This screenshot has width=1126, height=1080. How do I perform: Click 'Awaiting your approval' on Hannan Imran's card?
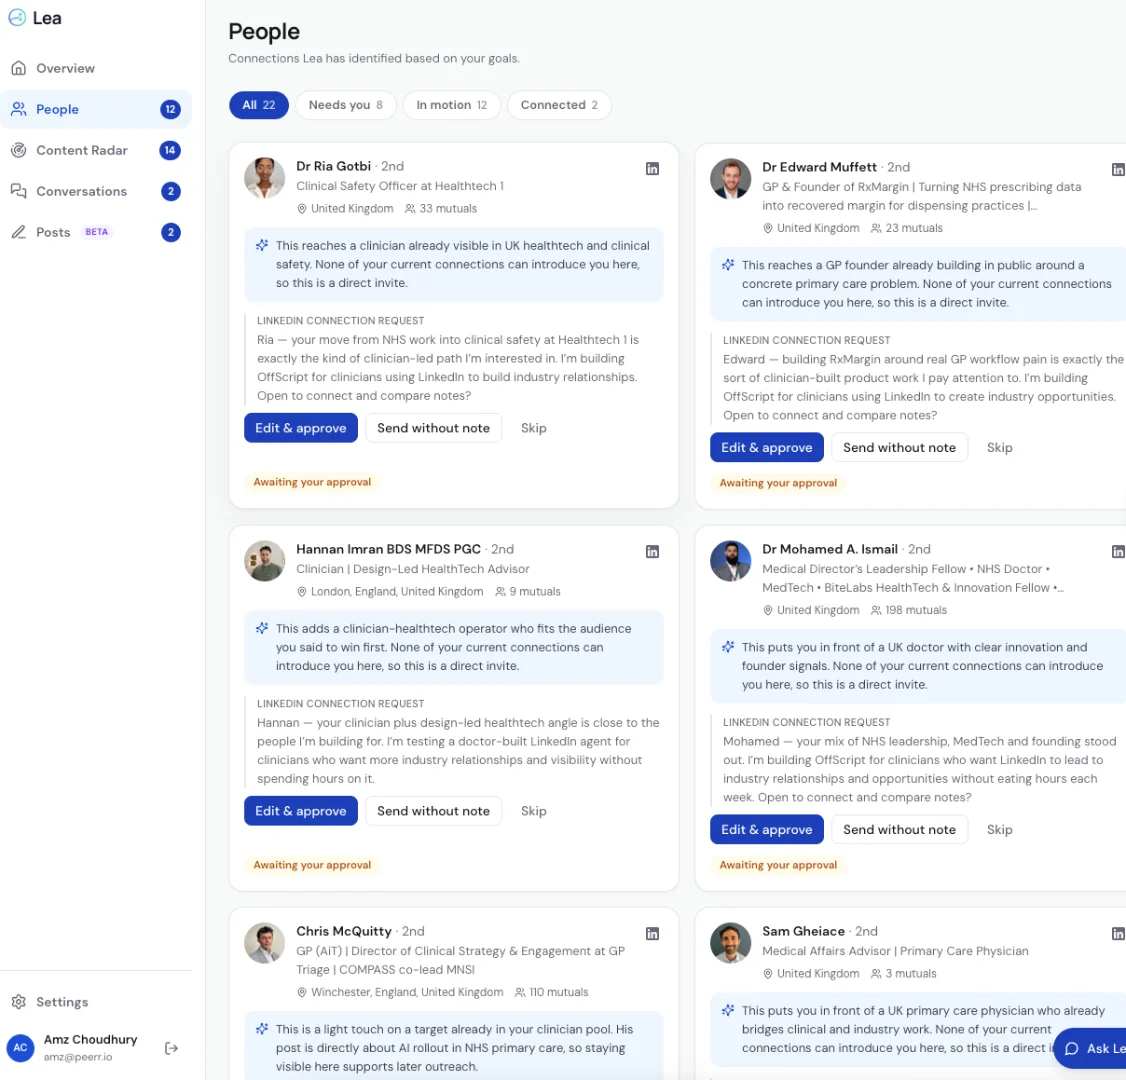click(x=312, y=865)
